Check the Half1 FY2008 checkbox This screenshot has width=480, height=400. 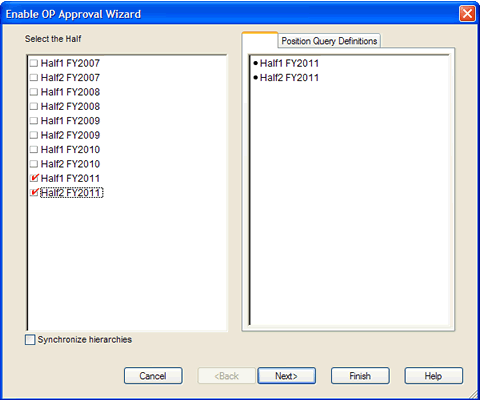(34, 92)
